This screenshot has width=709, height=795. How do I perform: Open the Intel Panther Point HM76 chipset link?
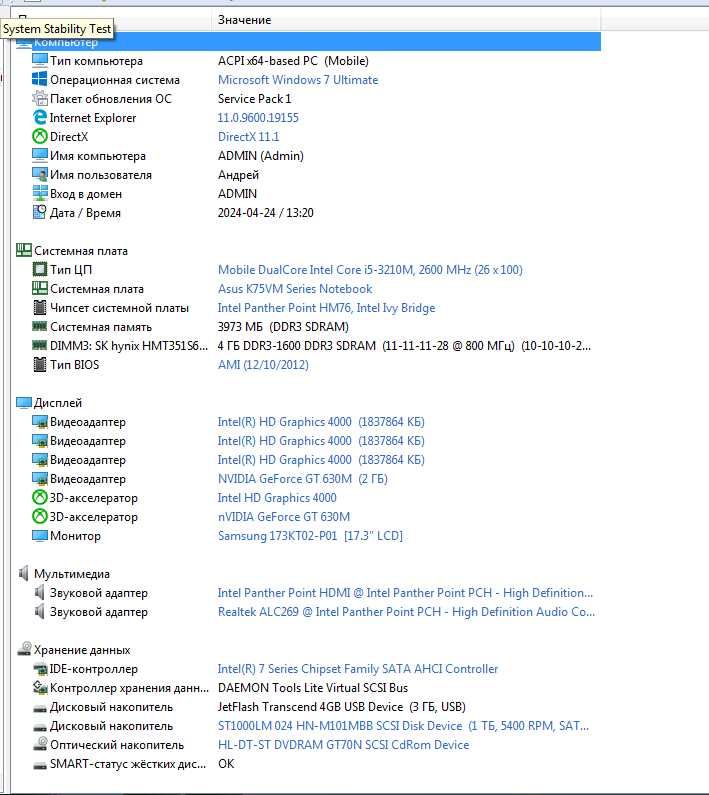click(x=327, y=308)
